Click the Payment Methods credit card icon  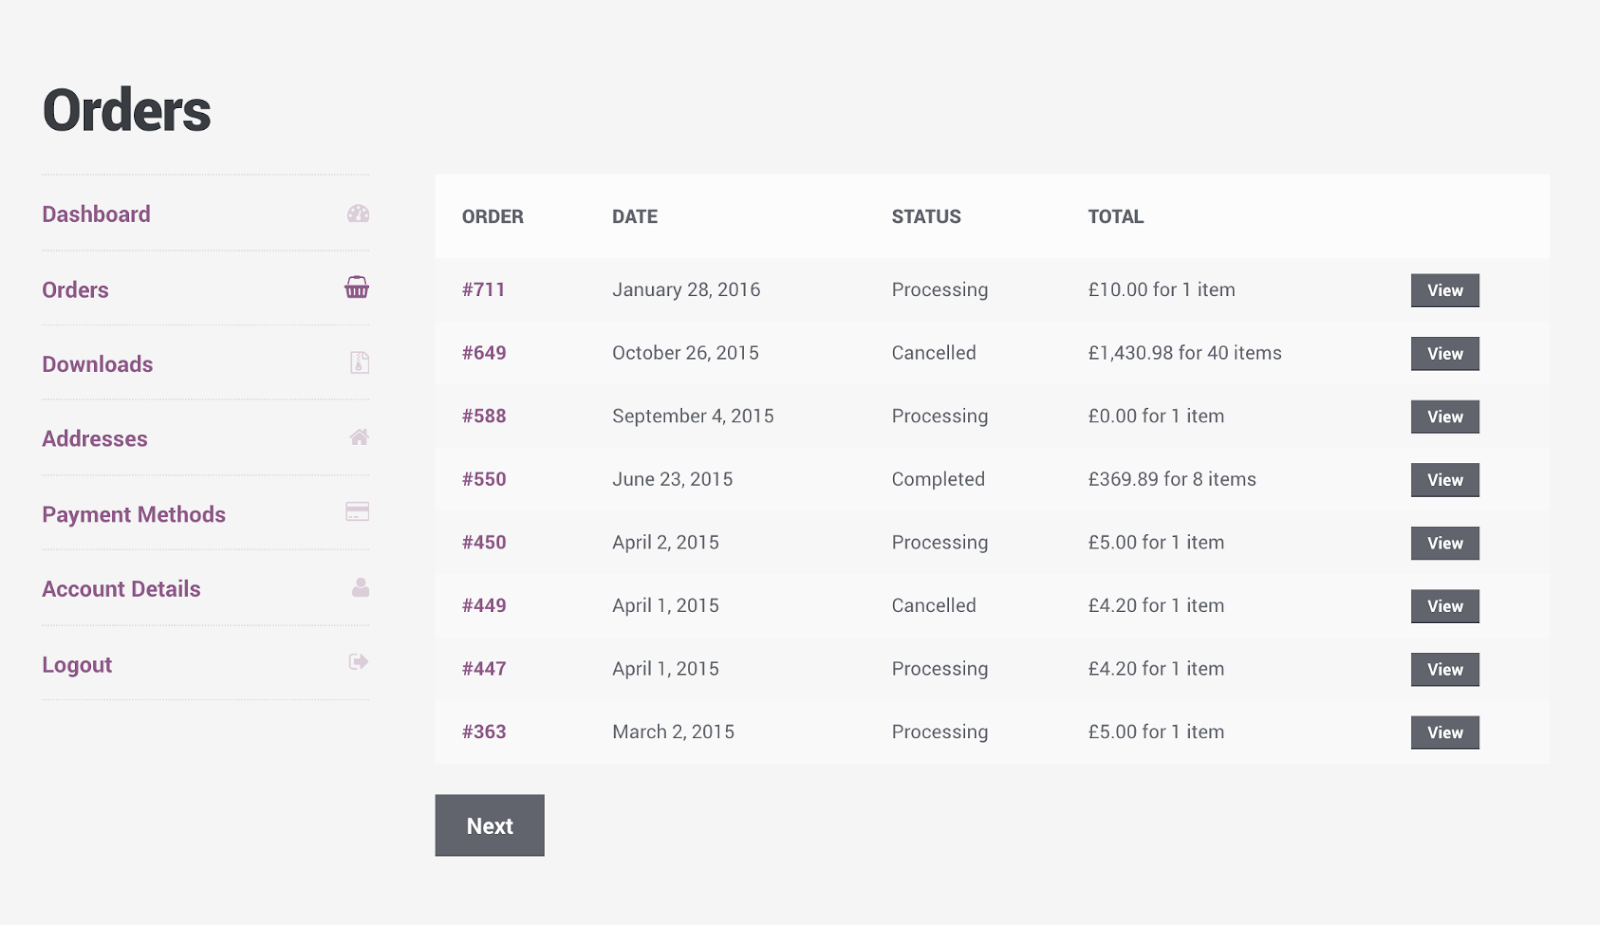pos(357,512)
